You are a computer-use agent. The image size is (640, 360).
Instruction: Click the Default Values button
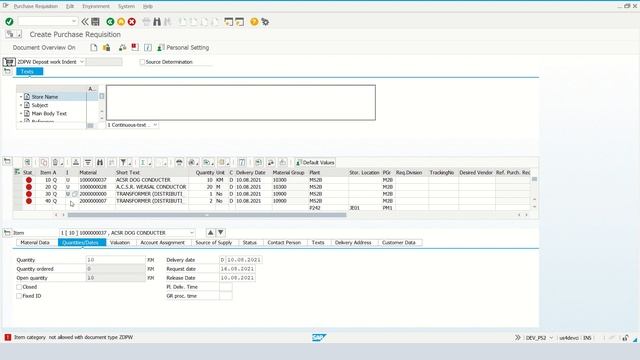click(315, 162)
